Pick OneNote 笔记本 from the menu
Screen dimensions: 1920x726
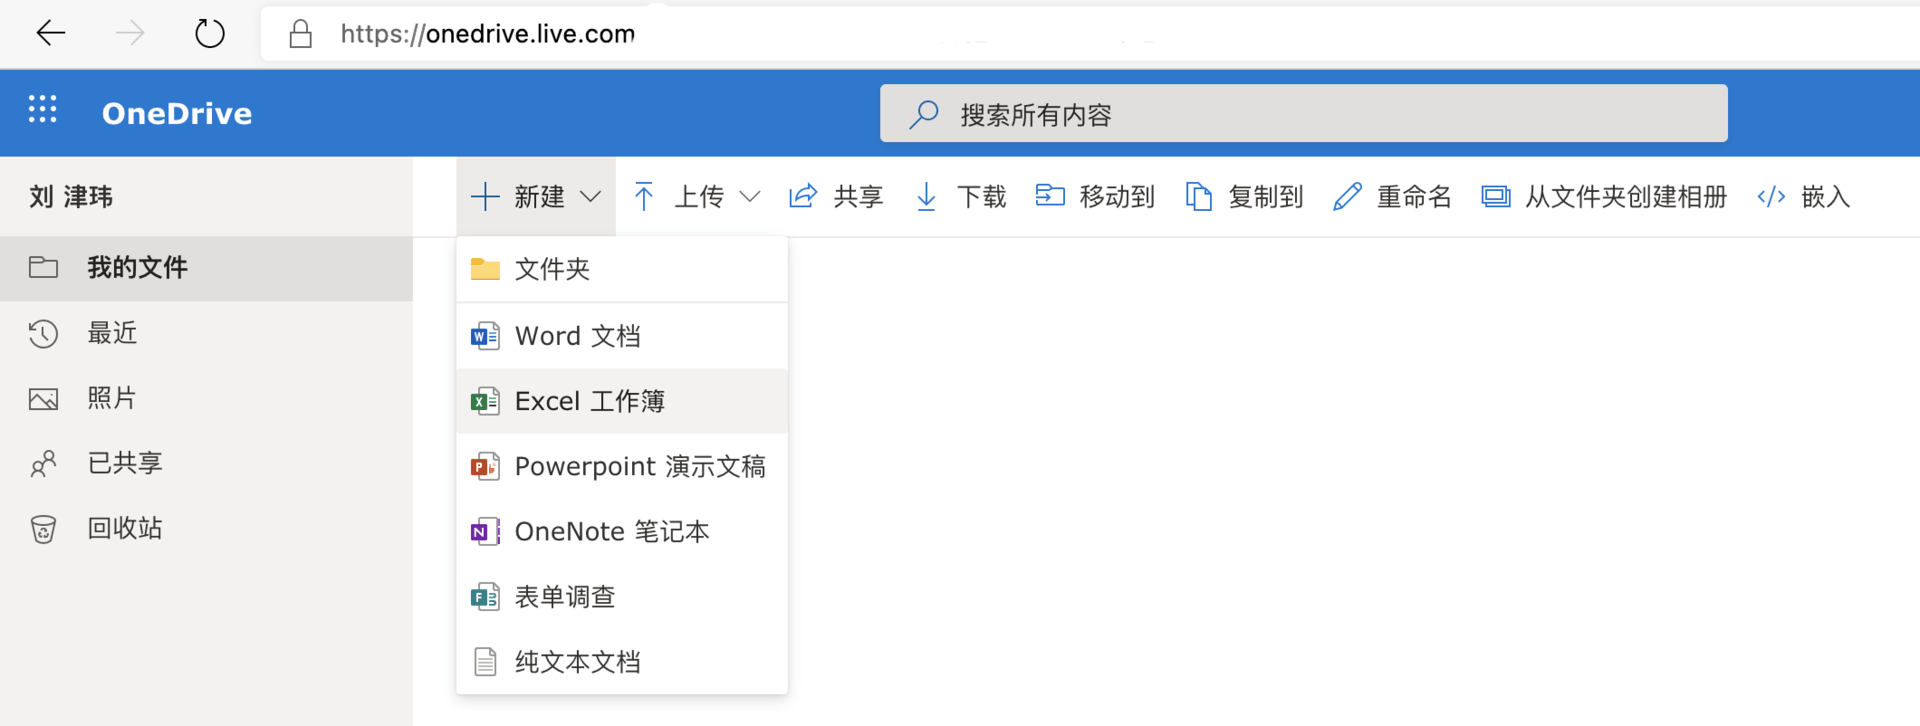[x=611, y=531]
